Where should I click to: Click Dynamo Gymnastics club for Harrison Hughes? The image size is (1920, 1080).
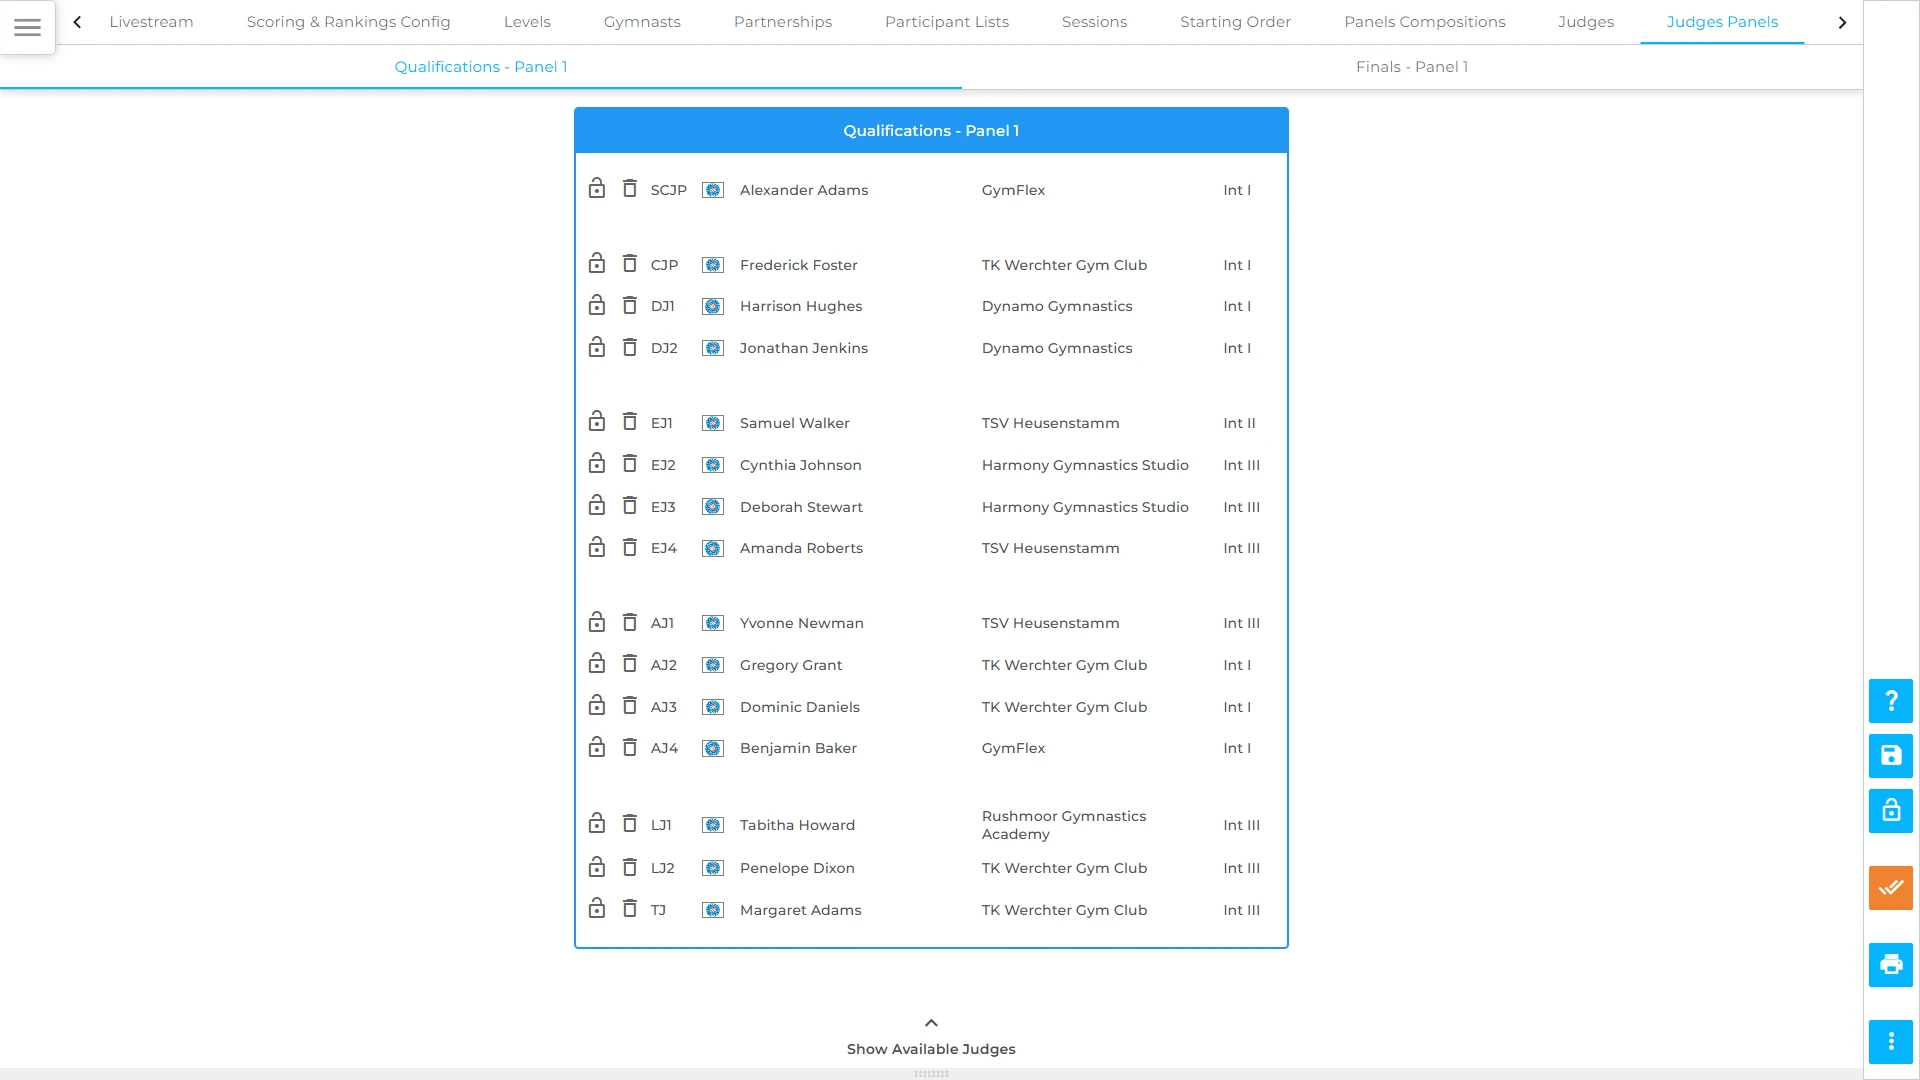click(x=1057, y=306)
